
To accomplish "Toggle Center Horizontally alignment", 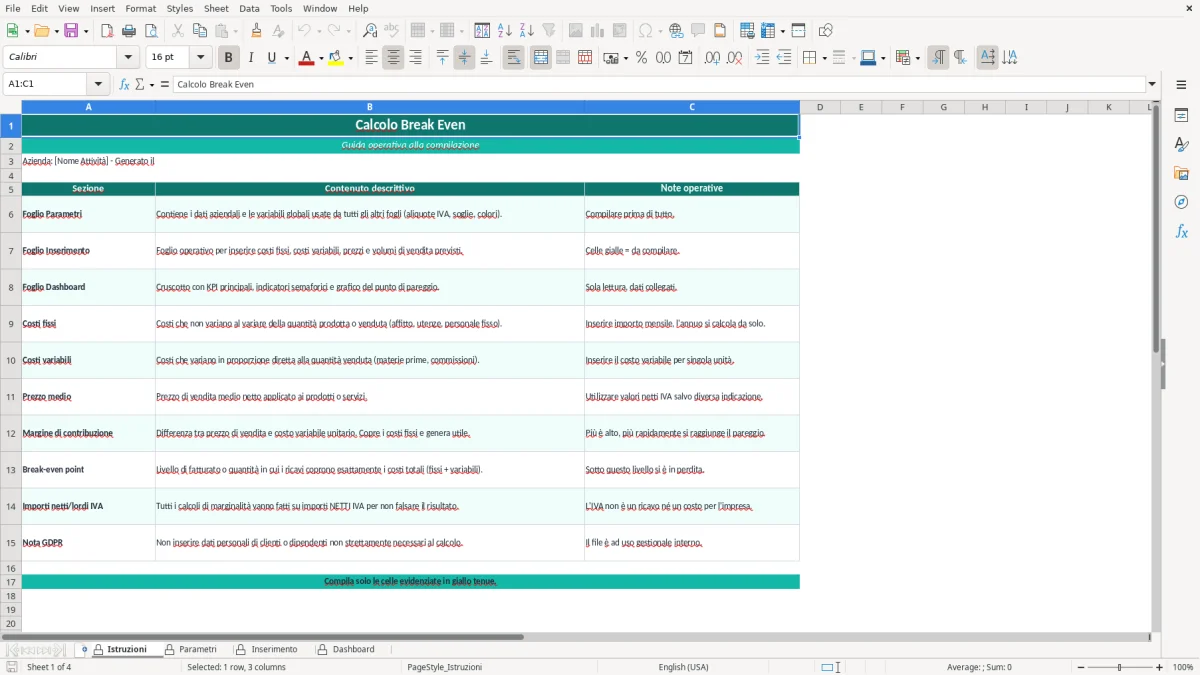I will click(393, 58).
